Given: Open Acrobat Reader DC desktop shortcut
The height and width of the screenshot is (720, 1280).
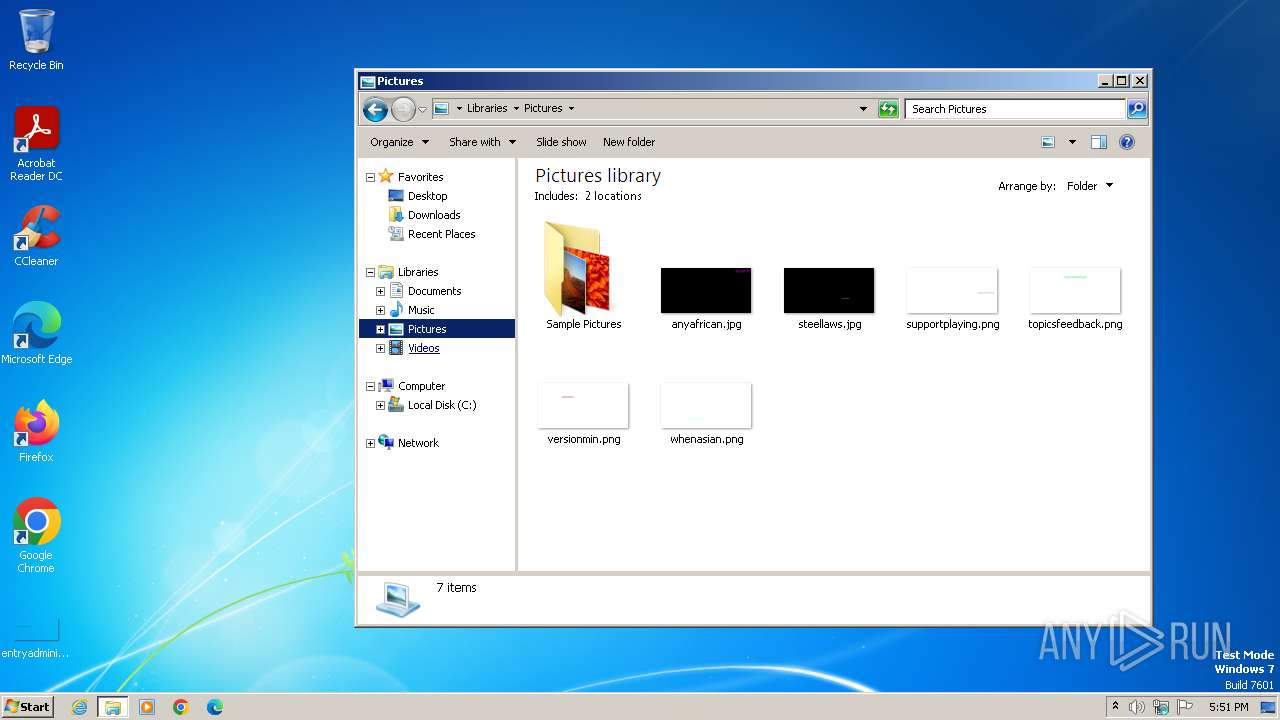Looking at the screenshot, I should click(x=36, y=144).
